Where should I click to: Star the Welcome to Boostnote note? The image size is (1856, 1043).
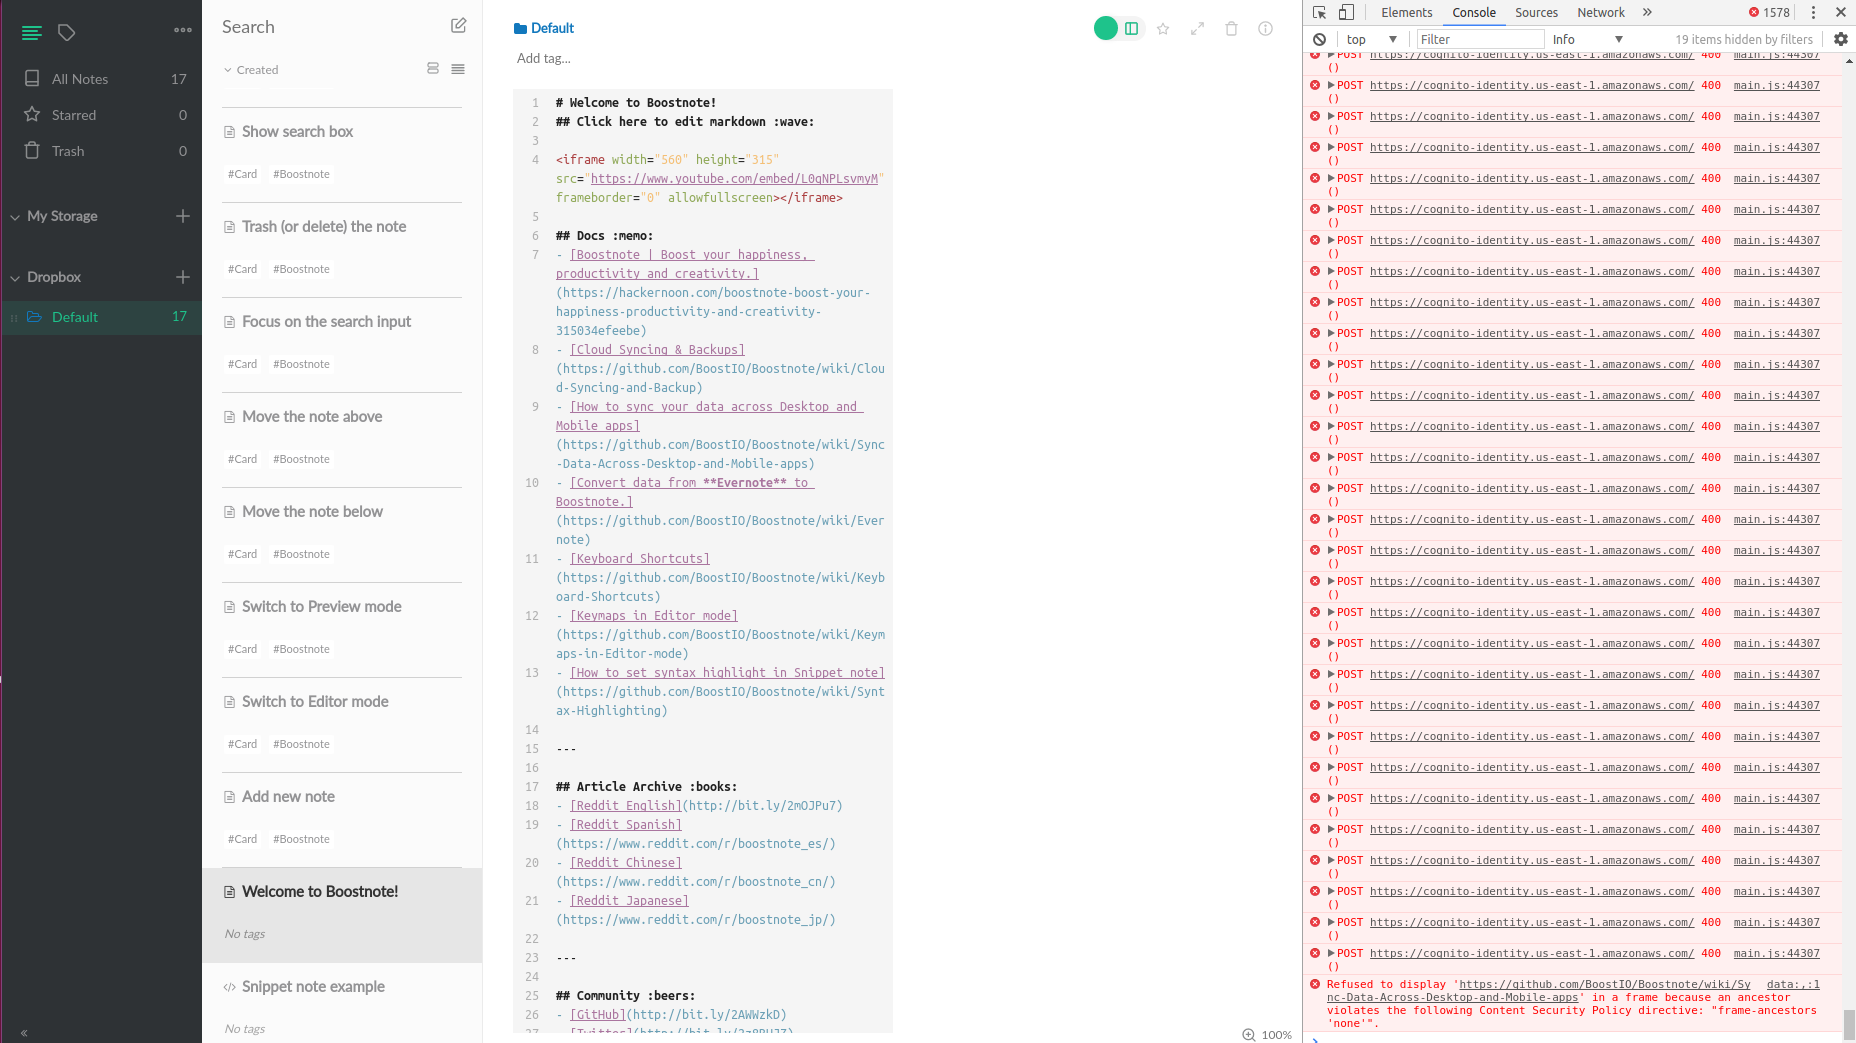1162,29
